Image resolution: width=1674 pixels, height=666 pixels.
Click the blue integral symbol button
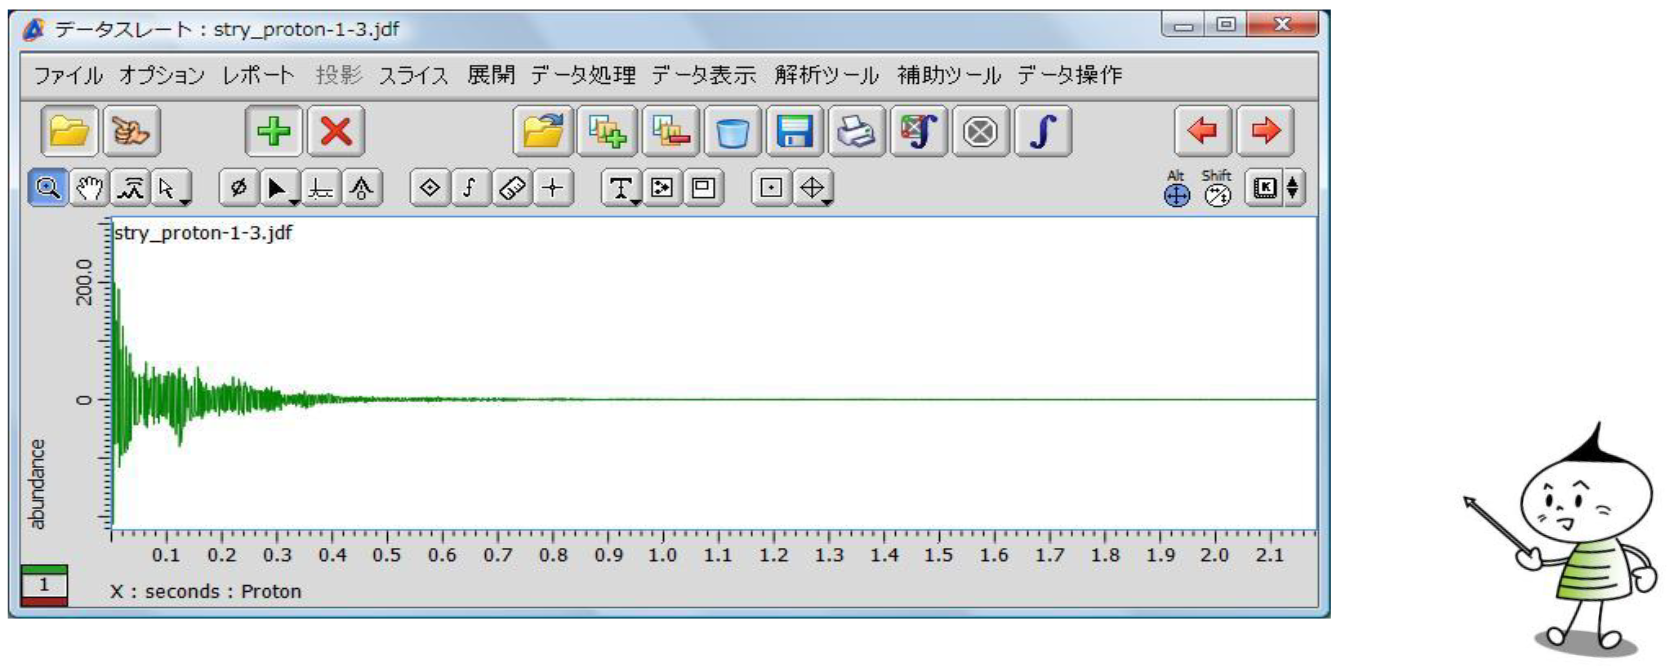pyautogui.click(x=1043, y=131)
